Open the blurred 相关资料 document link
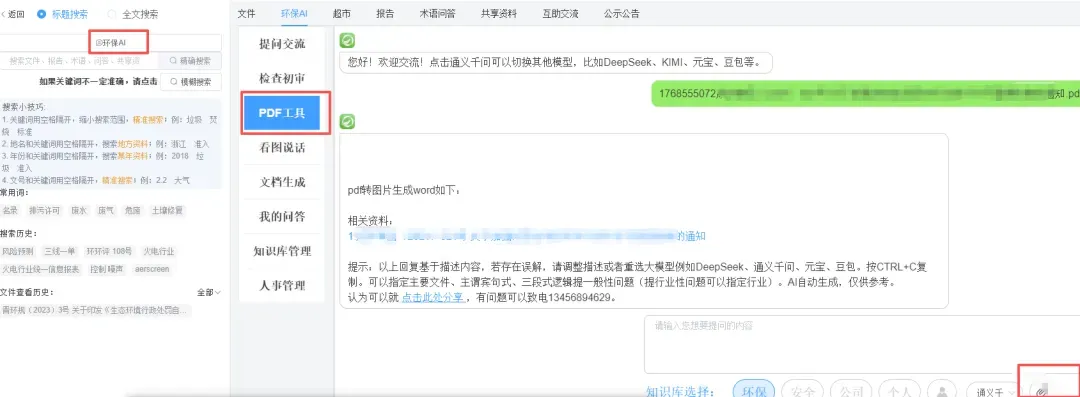 [527, 236]
